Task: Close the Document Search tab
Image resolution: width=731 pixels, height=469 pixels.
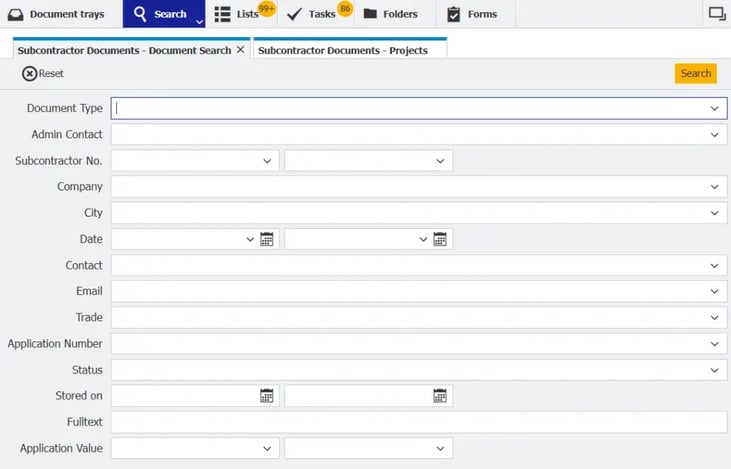Action: point(241,49)
